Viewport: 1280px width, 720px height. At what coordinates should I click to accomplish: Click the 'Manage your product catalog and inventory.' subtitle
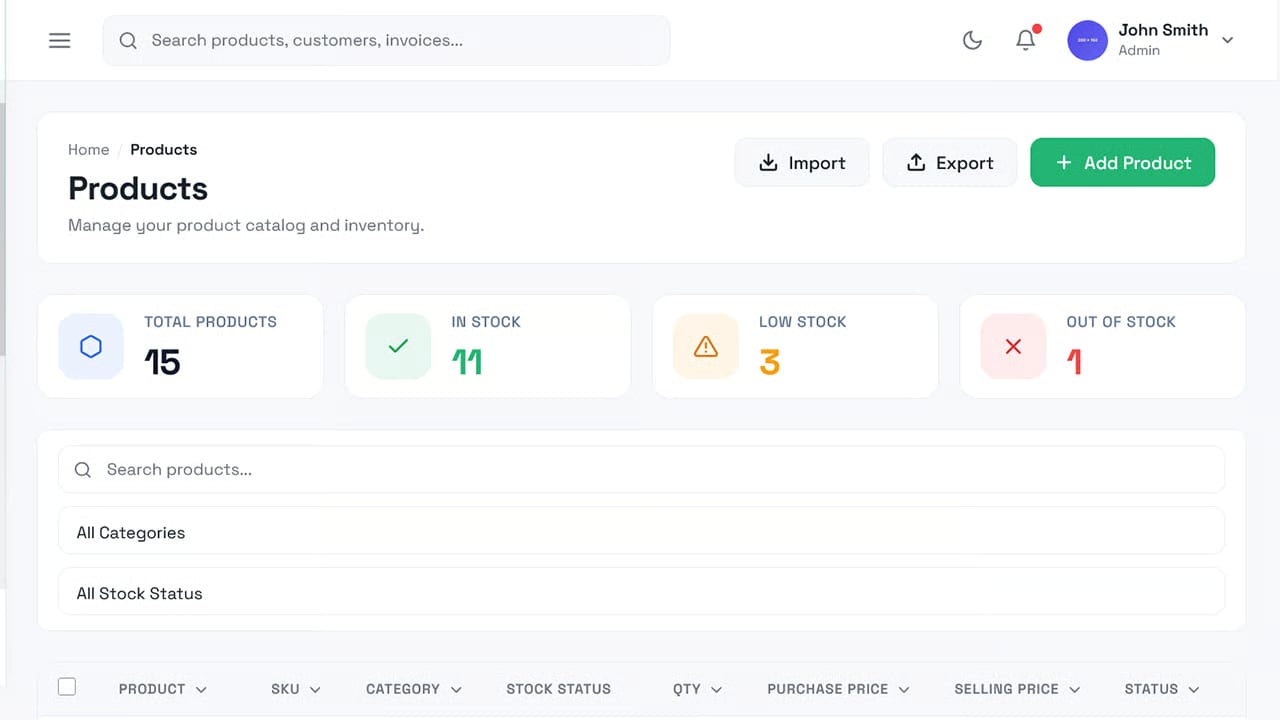pyautogui.click(x=246, y=226)
